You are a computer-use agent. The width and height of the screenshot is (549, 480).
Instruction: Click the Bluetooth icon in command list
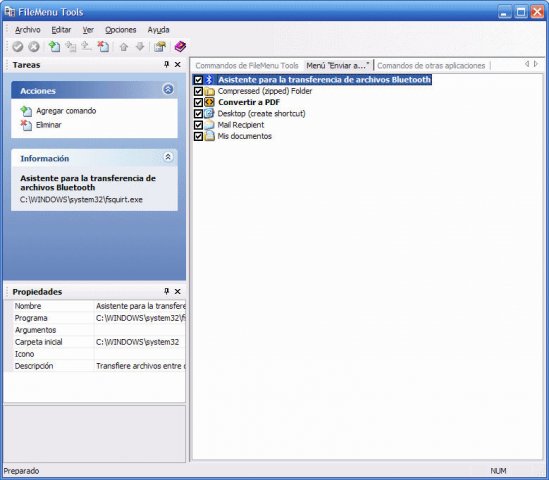[209, 79]
